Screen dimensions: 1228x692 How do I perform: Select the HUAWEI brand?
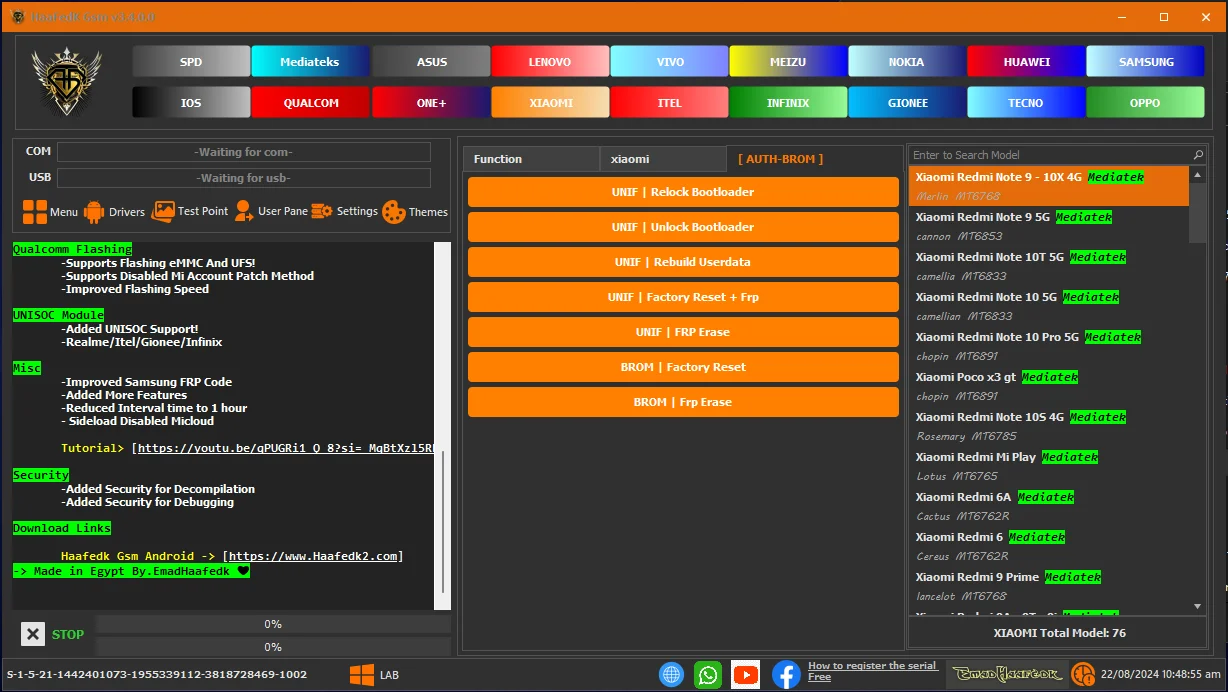[1027, 62]
